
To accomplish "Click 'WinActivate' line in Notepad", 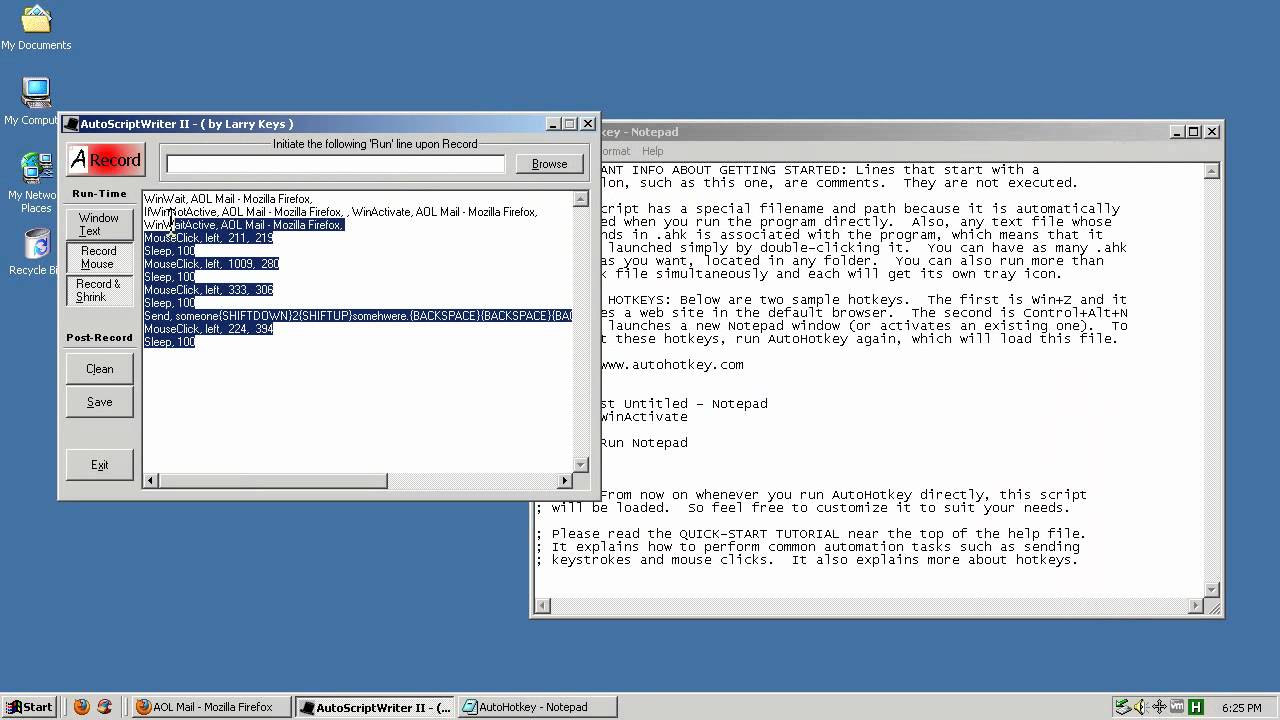I will (x=644, y=417).
